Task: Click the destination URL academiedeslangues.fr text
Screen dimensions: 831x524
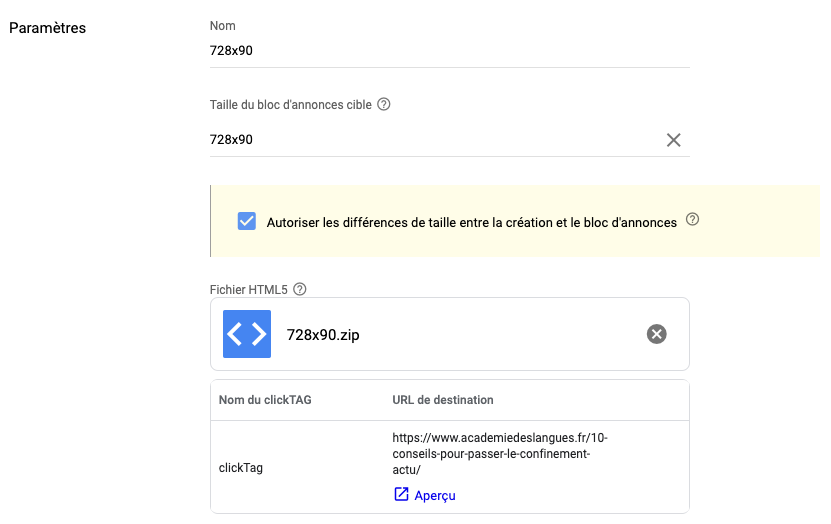Action: coord(500,454)
